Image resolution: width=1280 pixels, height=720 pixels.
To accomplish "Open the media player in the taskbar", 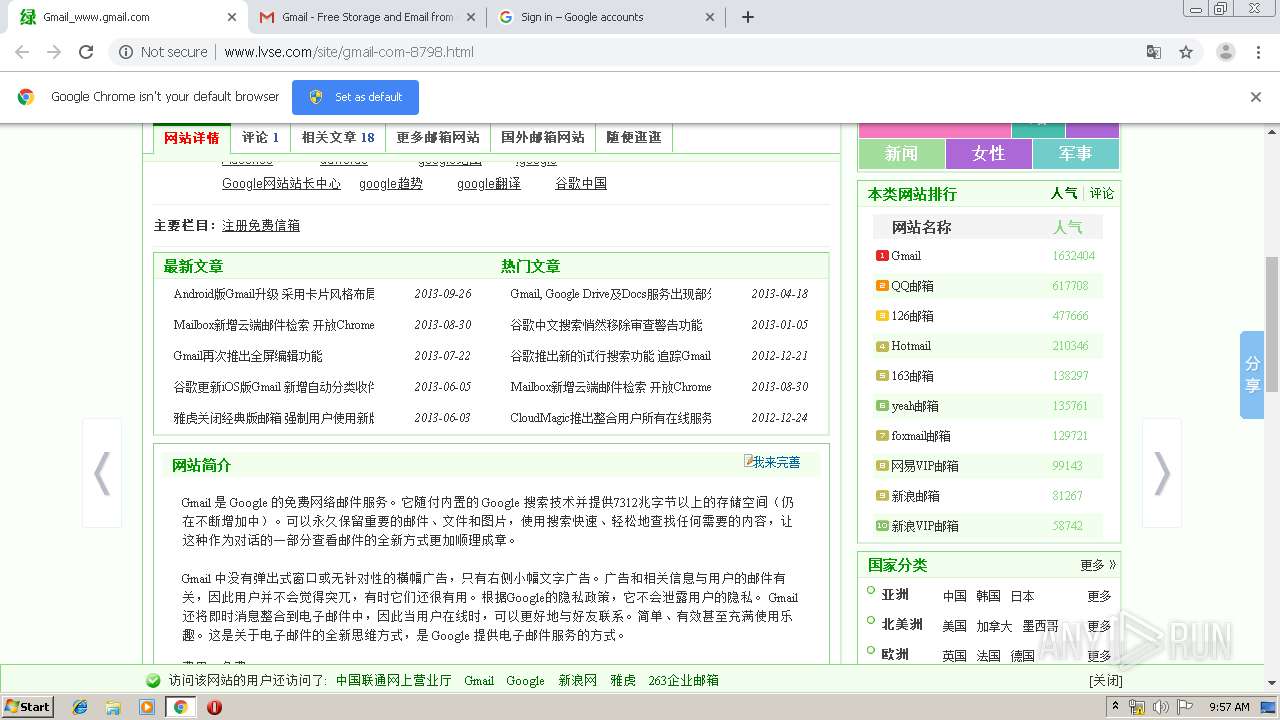I will point(147,707).
